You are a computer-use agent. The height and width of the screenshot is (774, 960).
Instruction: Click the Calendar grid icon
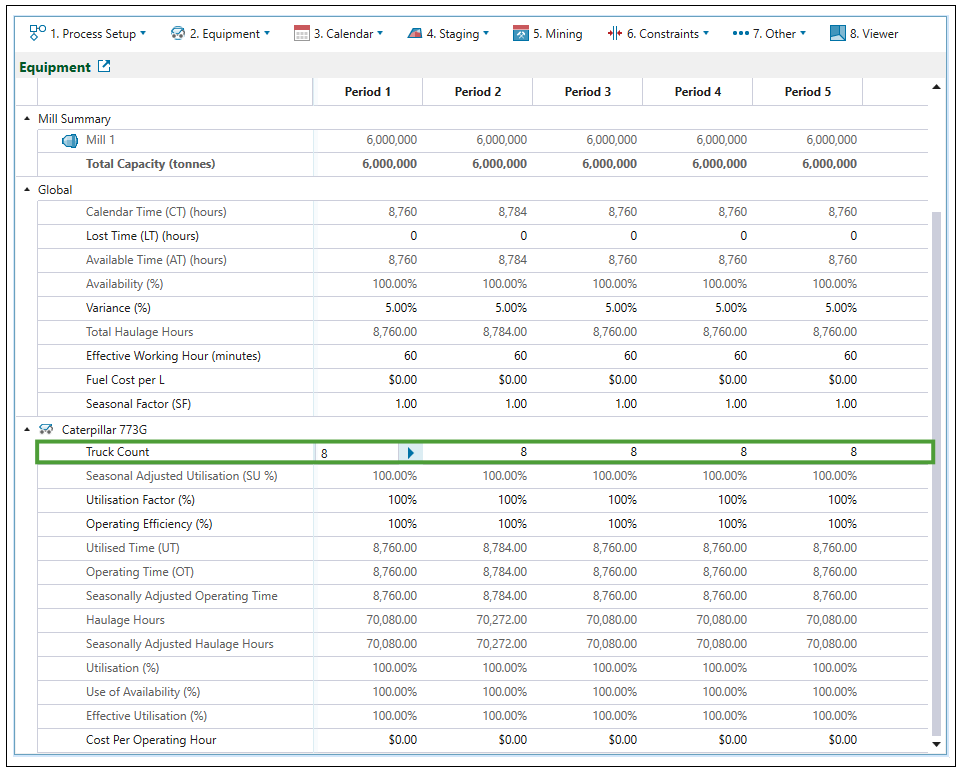[x=302, y=33]
